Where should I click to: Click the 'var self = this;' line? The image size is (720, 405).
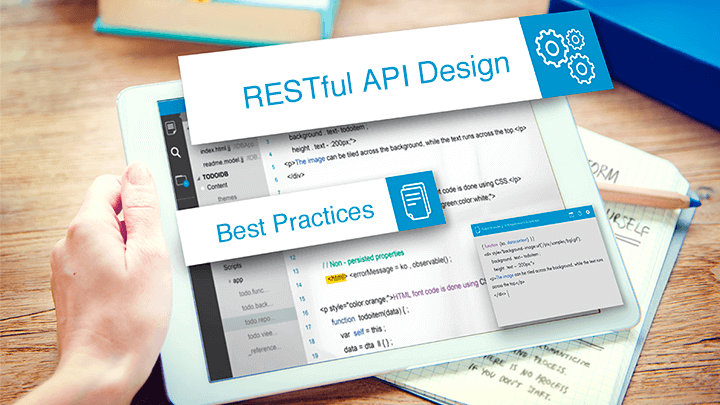[x=363, y=332]
